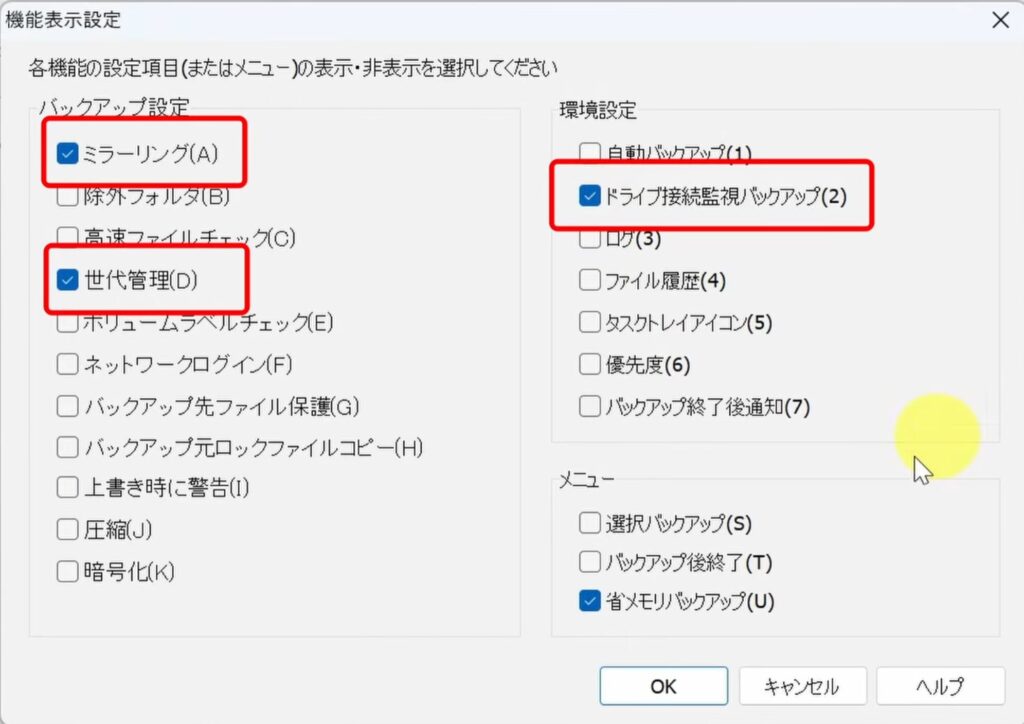Check the 圧縮(J) option

pos(67,530)
